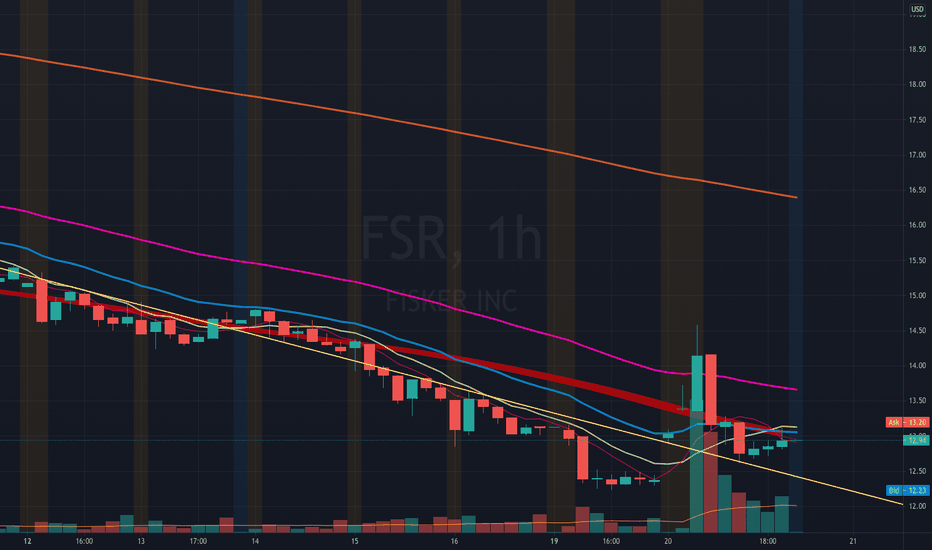Image resolution: width=932 pixels, height=550 pixels.
Task: Click the 18:00 time axis label
Action: pyautogui.click(x=767, y=541)
